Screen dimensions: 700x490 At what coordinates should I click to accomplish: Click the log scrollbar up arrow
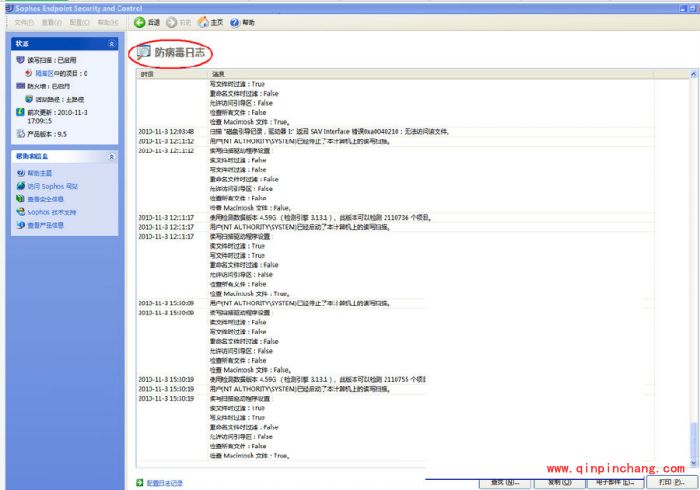pos(693,74)
